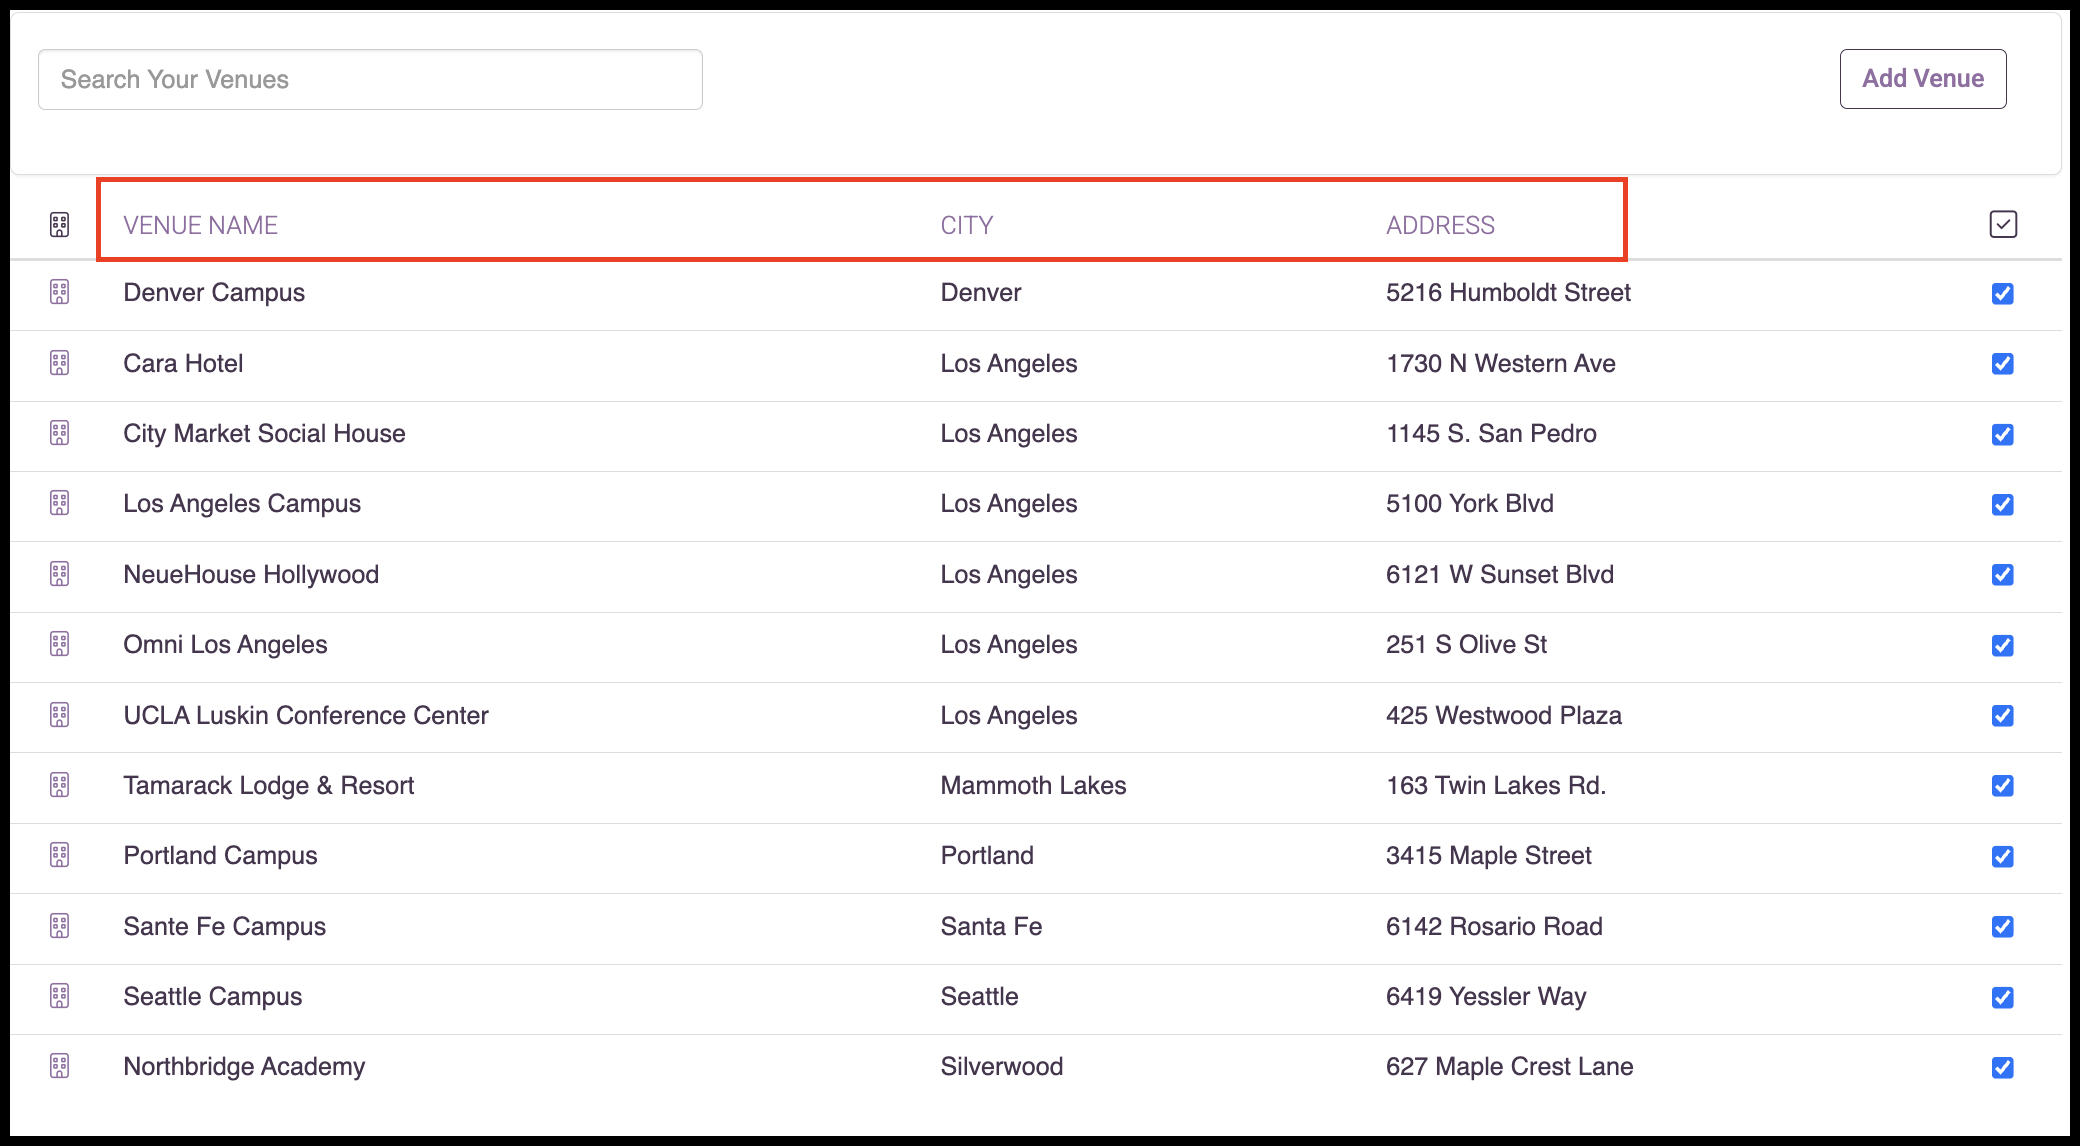The image size is (2080, 1148).
Task: Click the city cell 'Portland'
Action: [987, 855]
